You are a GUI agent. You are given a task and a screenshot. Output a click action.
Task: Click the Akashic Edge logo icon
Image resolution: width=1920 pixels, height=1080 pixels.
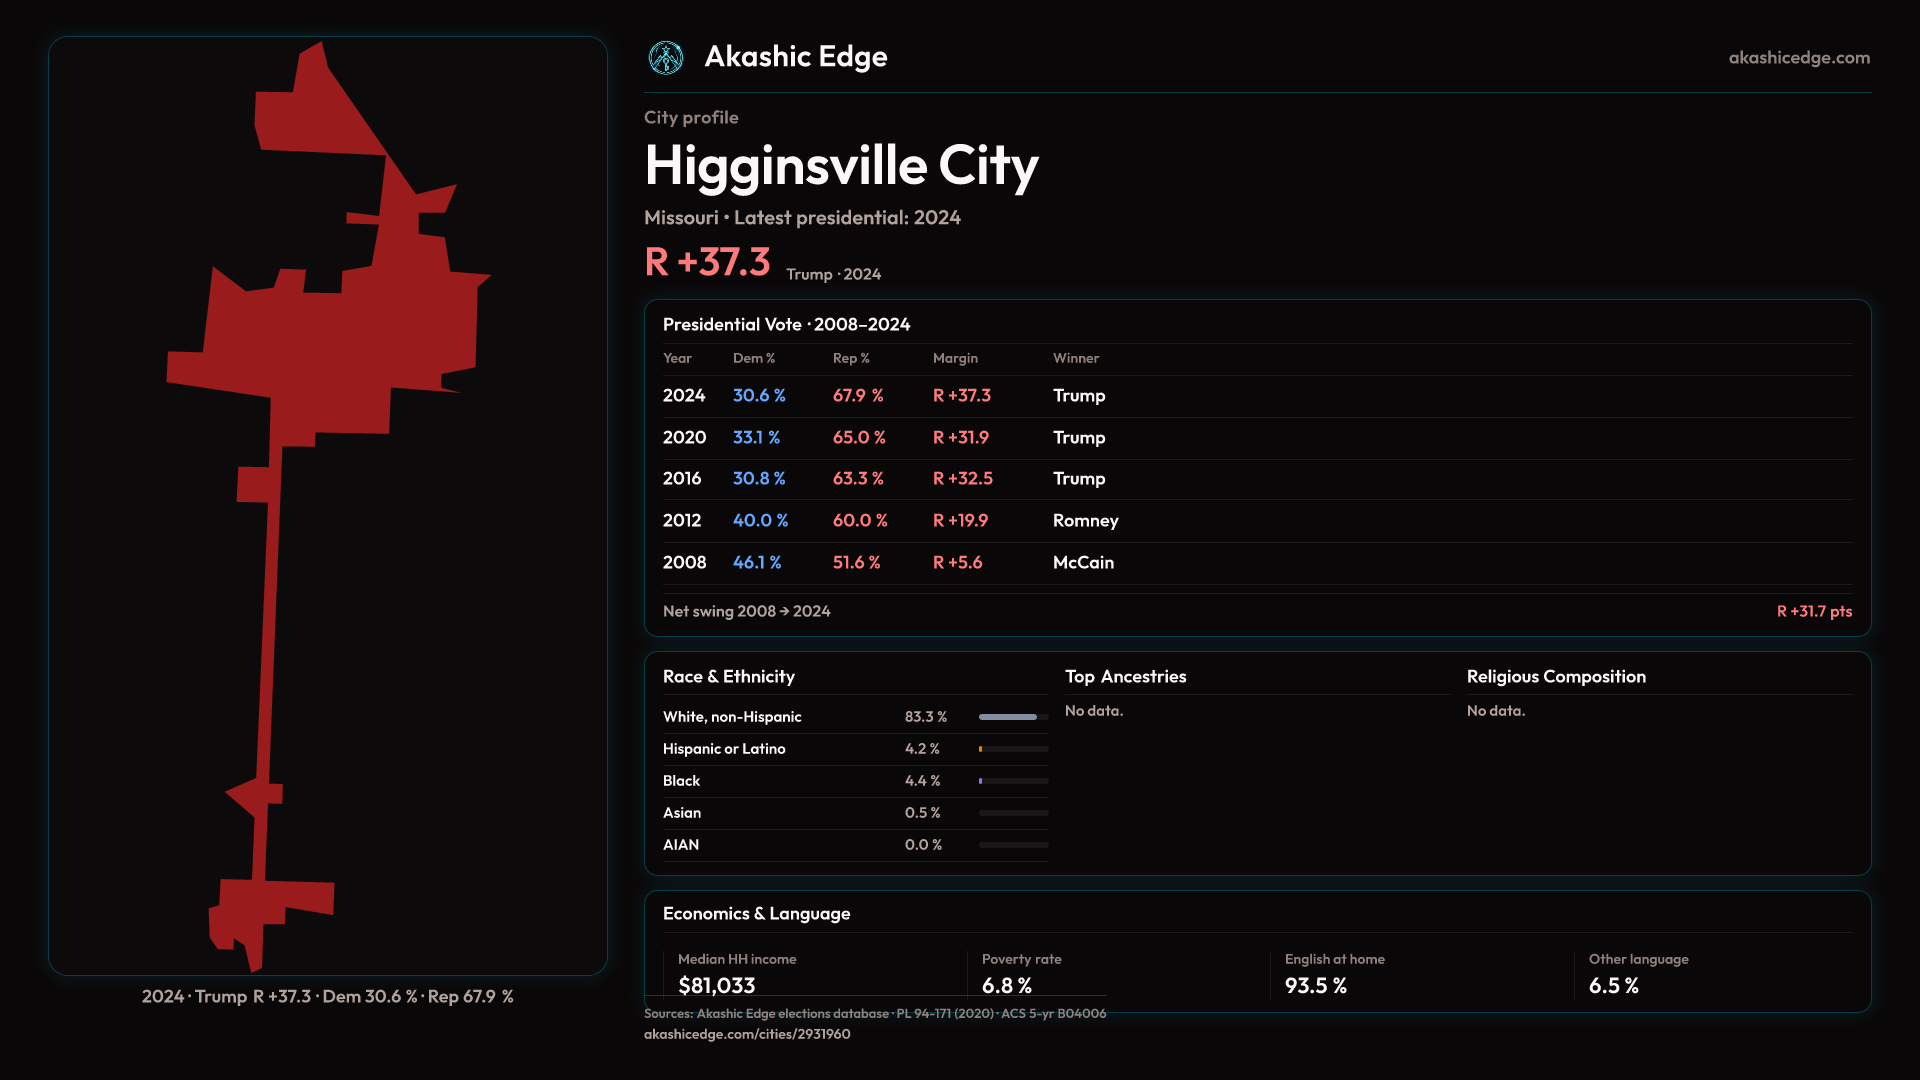click(x=665, y=58)
